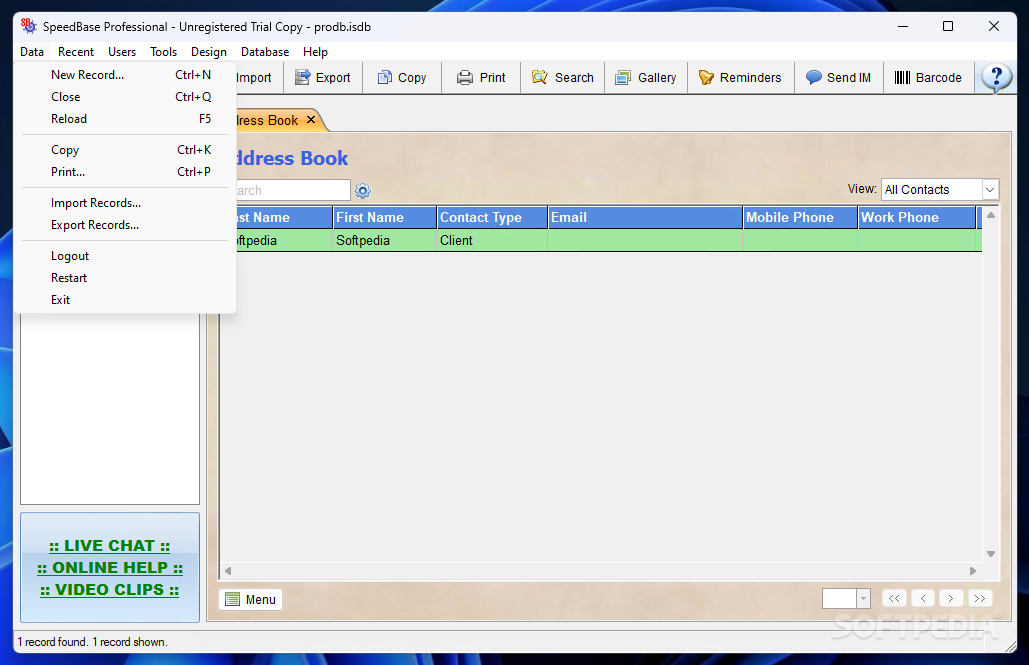Open the Design menu

(x=209, y=52)
